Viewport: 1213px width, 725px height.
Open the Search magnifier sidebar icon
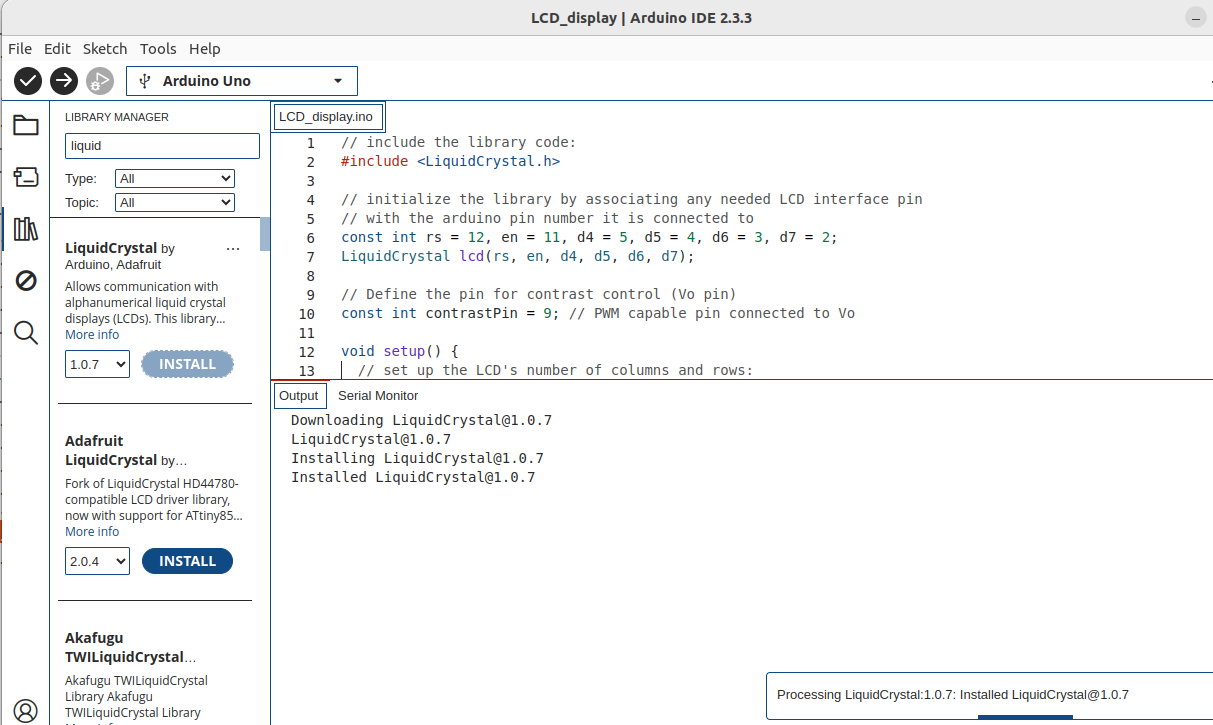(25, 333)
